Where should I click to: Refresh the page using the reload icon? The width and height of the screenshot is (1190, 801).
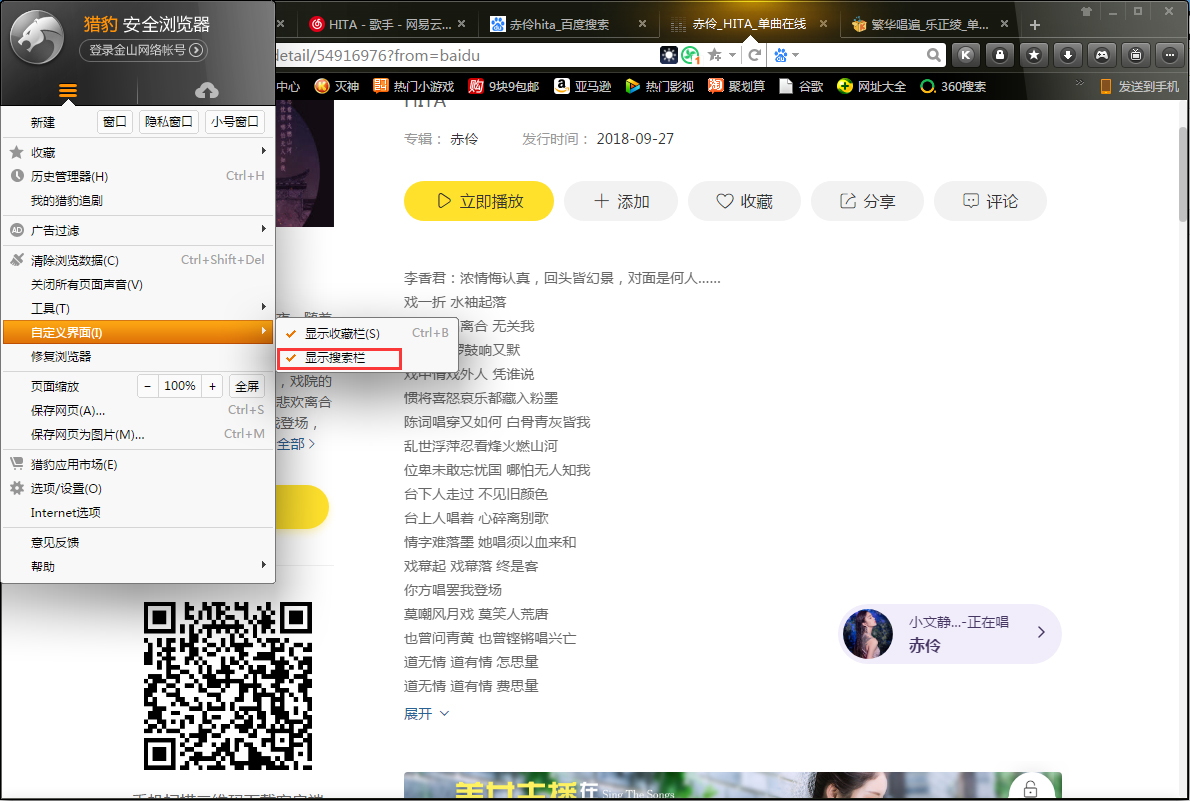pos(754,55)
